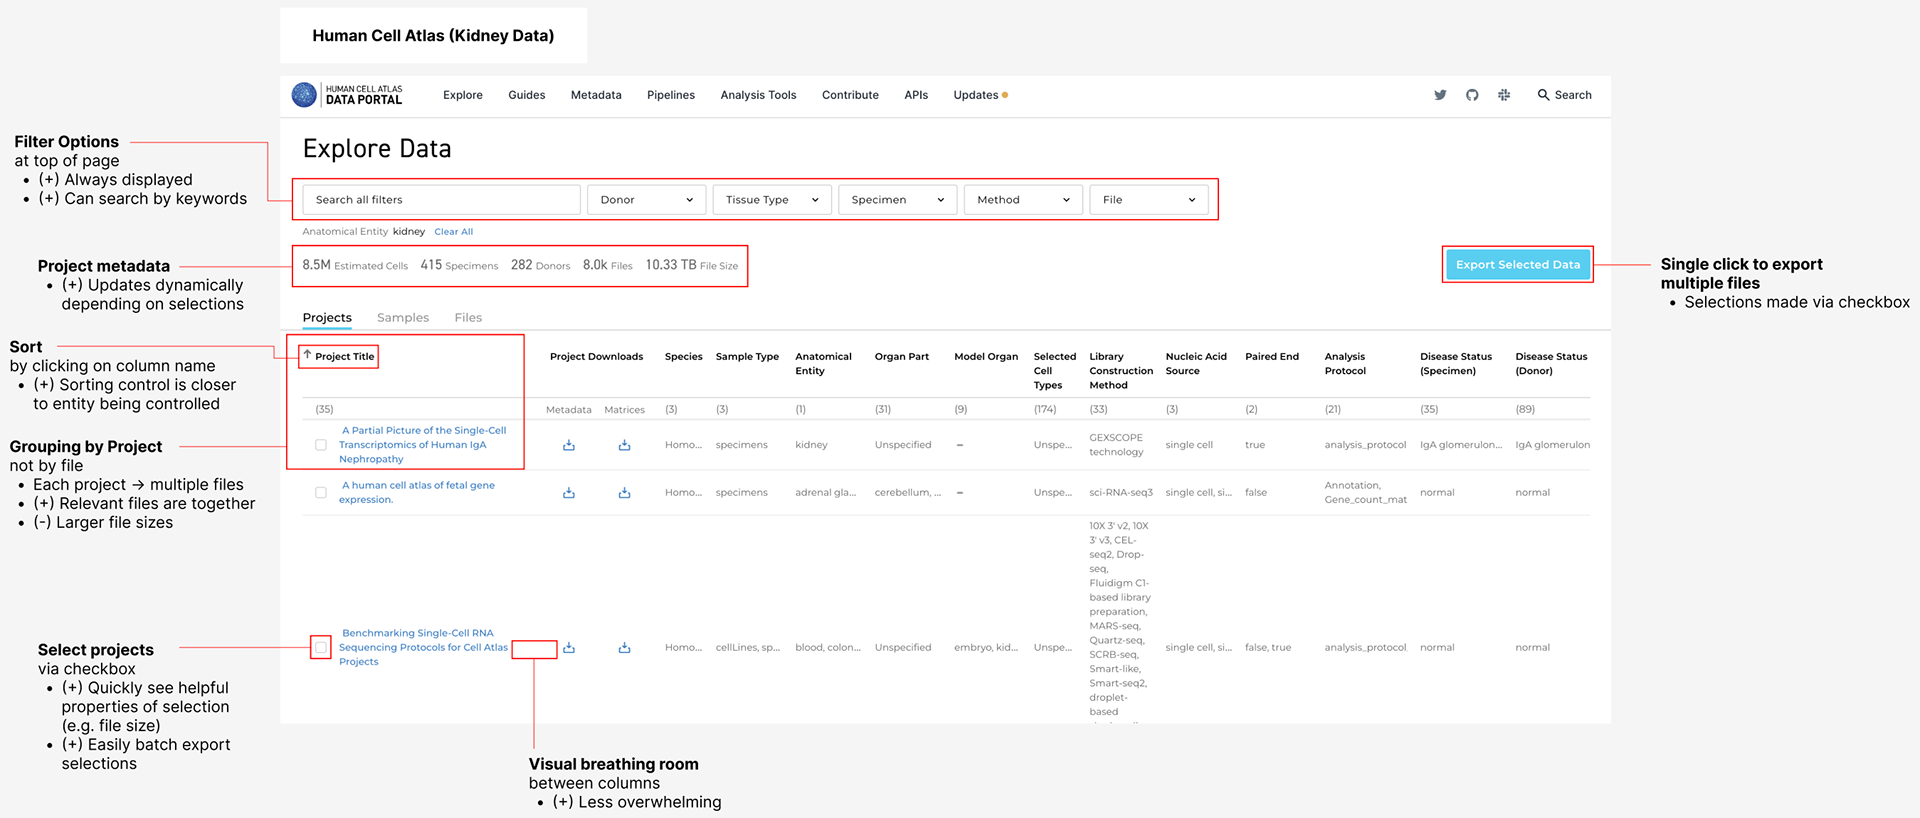1920x818 pixels.
Task: Open the APIs menu item
Action: 916,95
